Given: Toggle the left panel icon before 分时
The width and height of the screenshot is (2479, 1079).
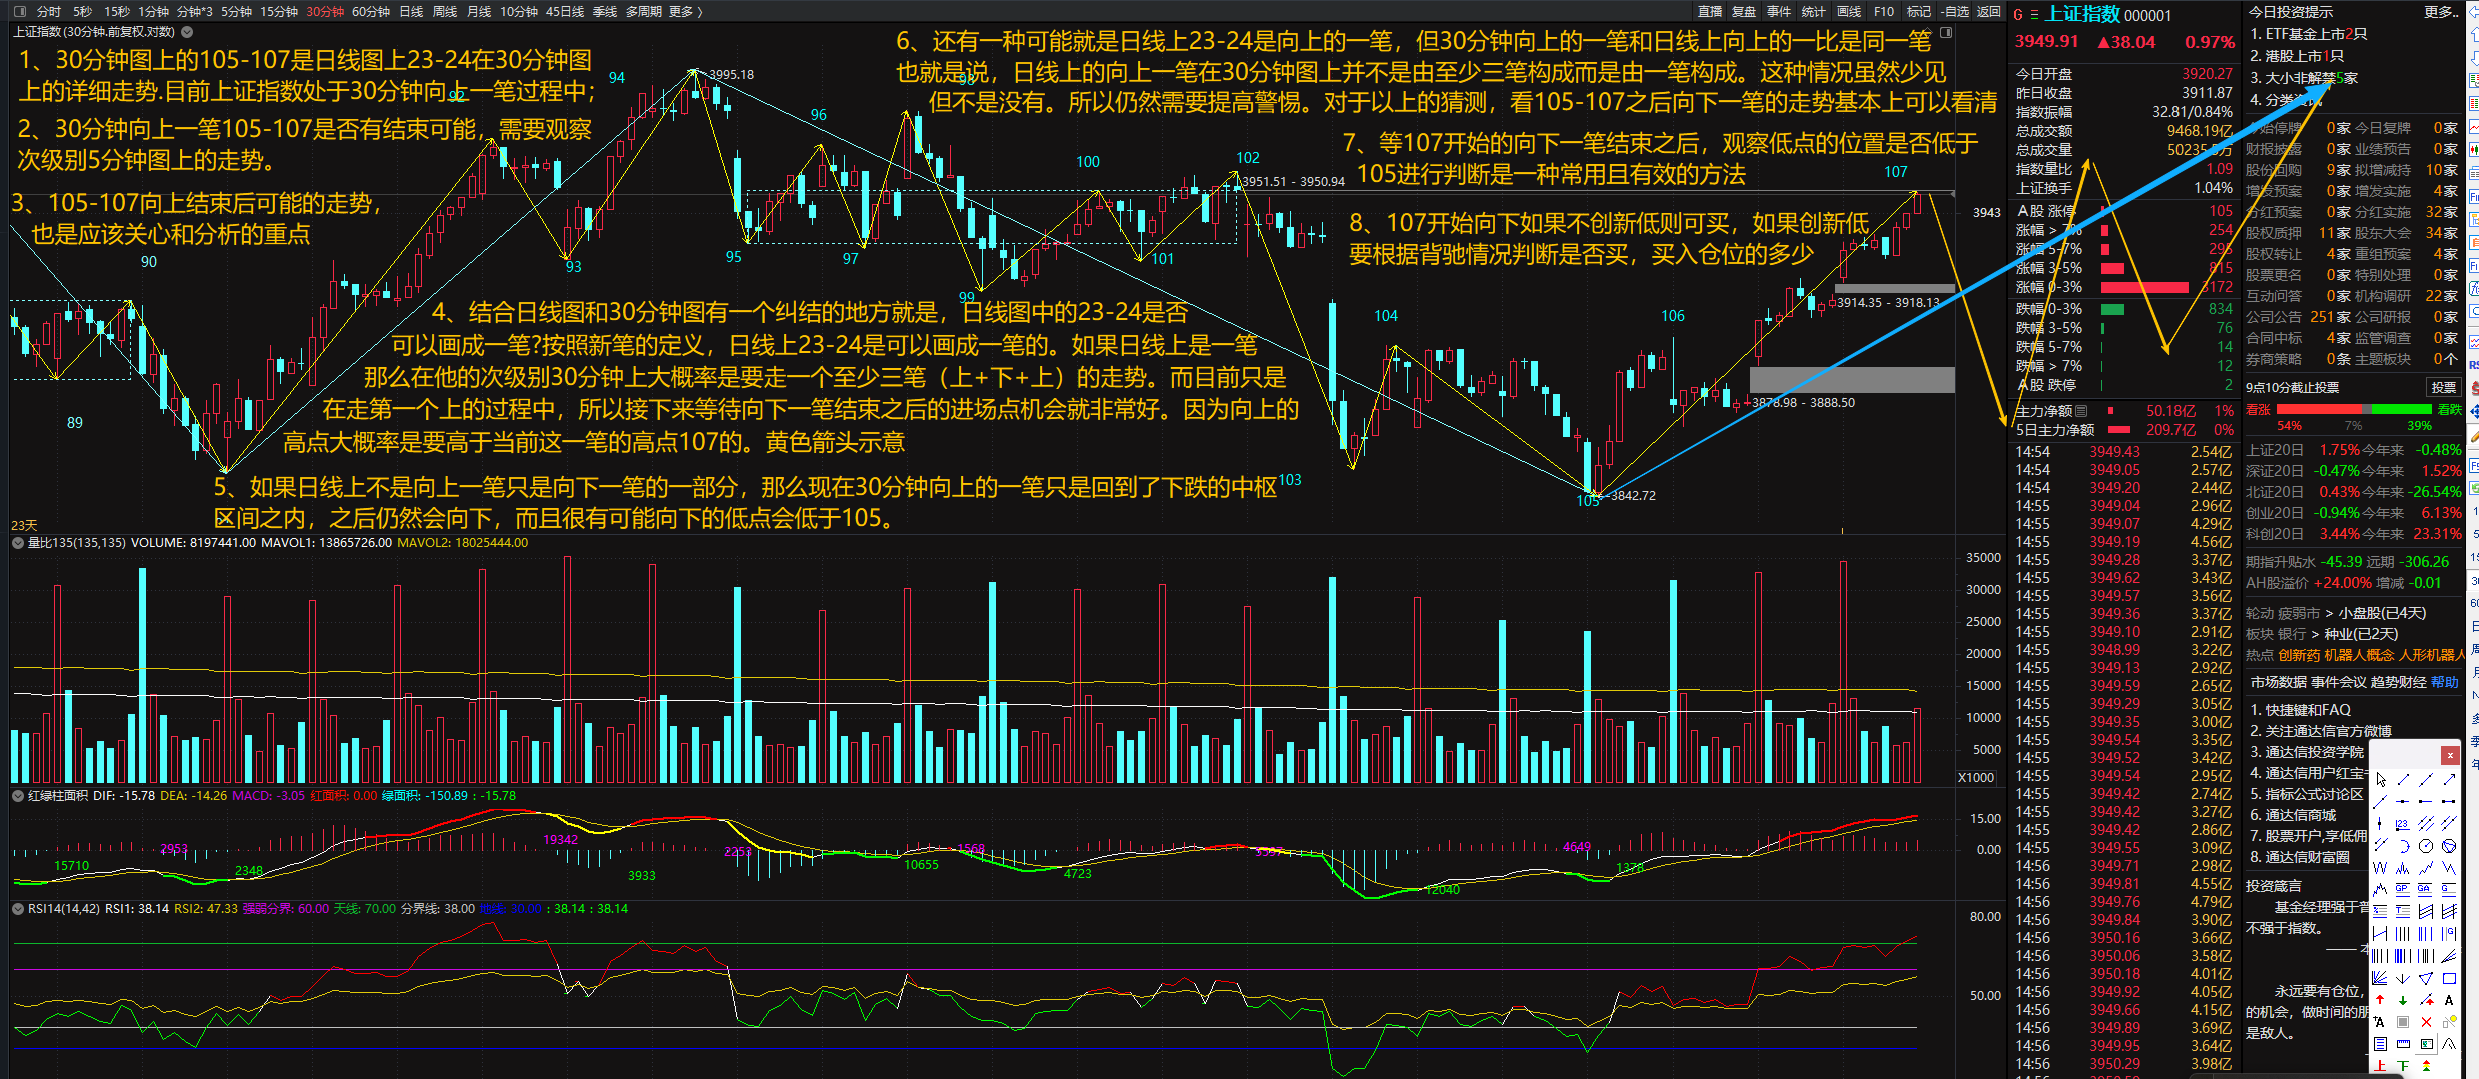Looking at the screenshot, I should pyautogui.click(x=20, y=11).
